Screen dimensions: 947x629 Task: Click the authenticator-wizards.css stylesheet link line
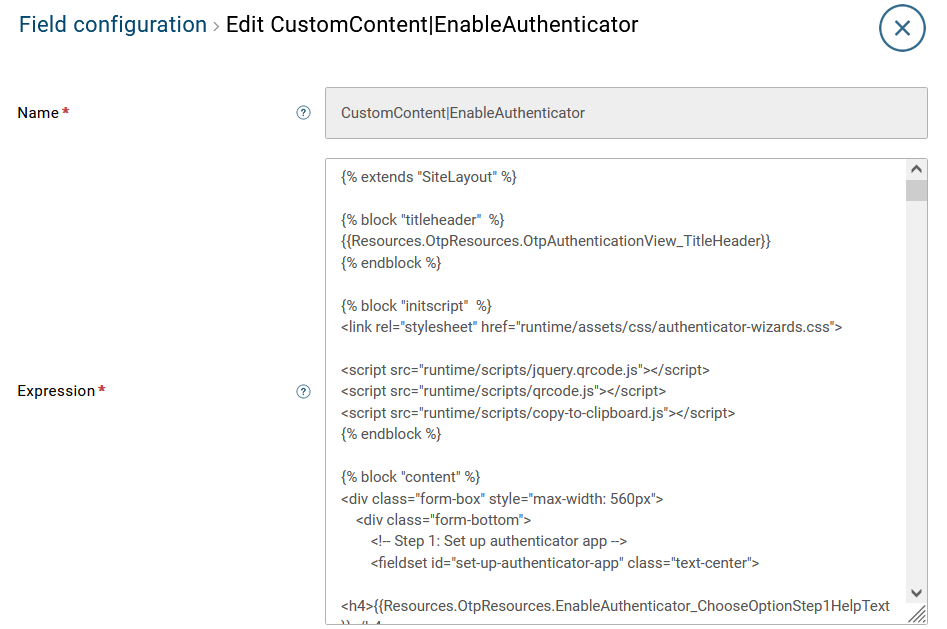591,326
